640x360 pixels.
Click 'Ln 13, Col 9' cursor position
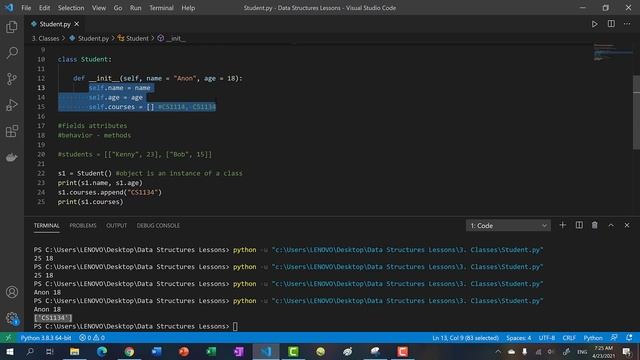(x=465, y=338)
